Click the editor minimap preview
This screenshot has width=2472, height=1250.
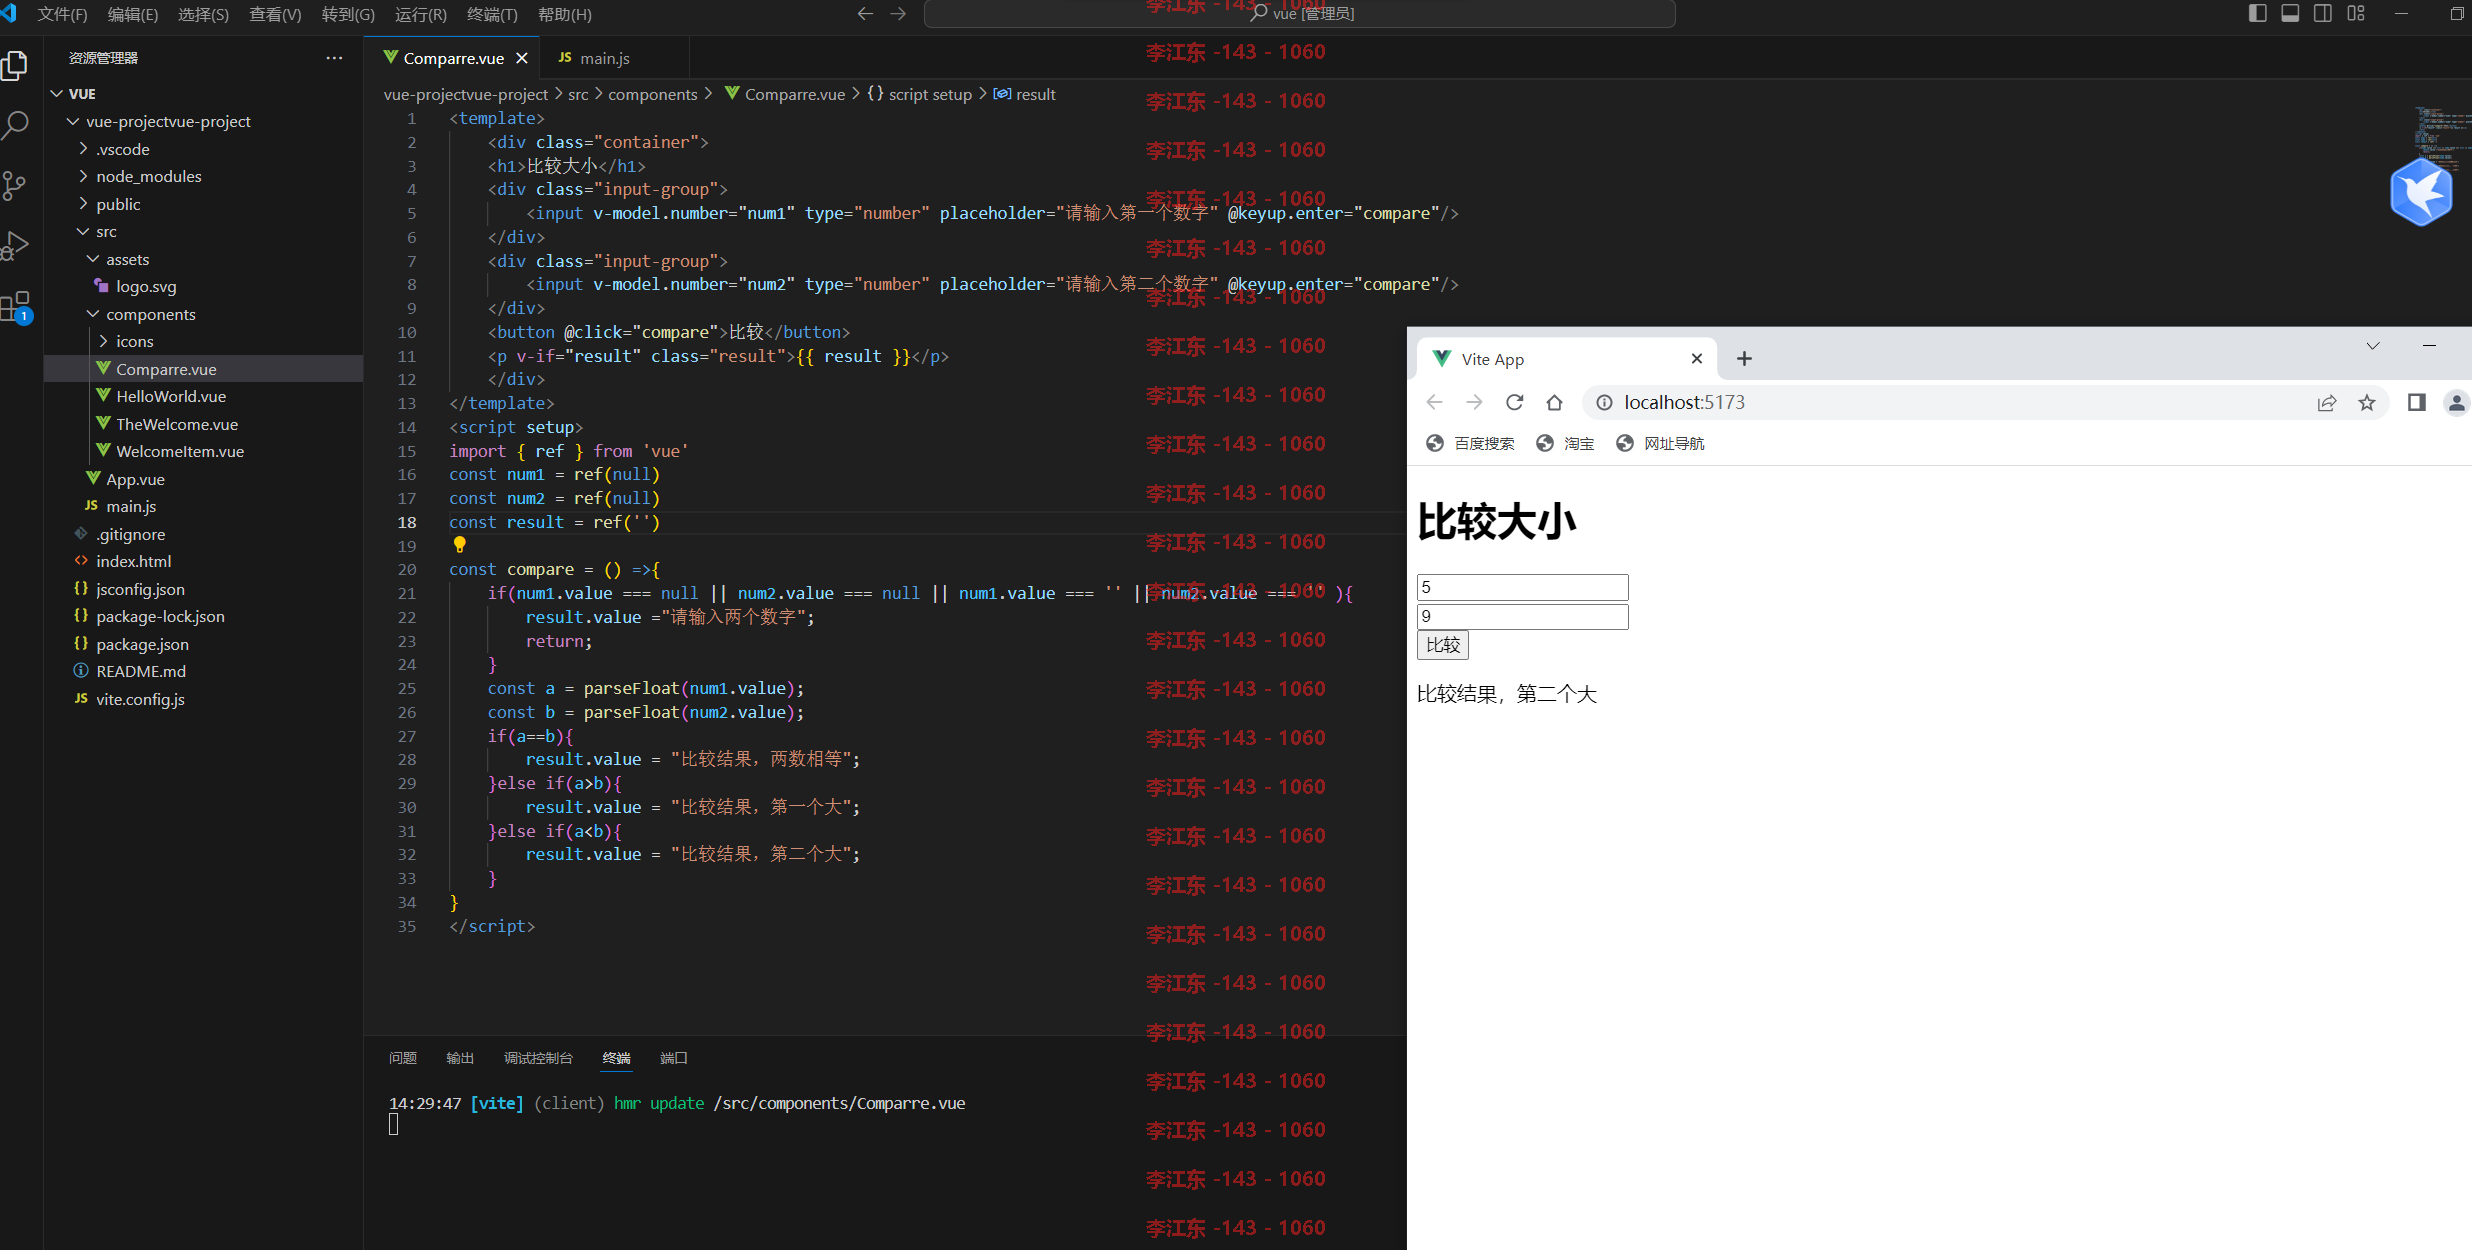pos(2441,138)
